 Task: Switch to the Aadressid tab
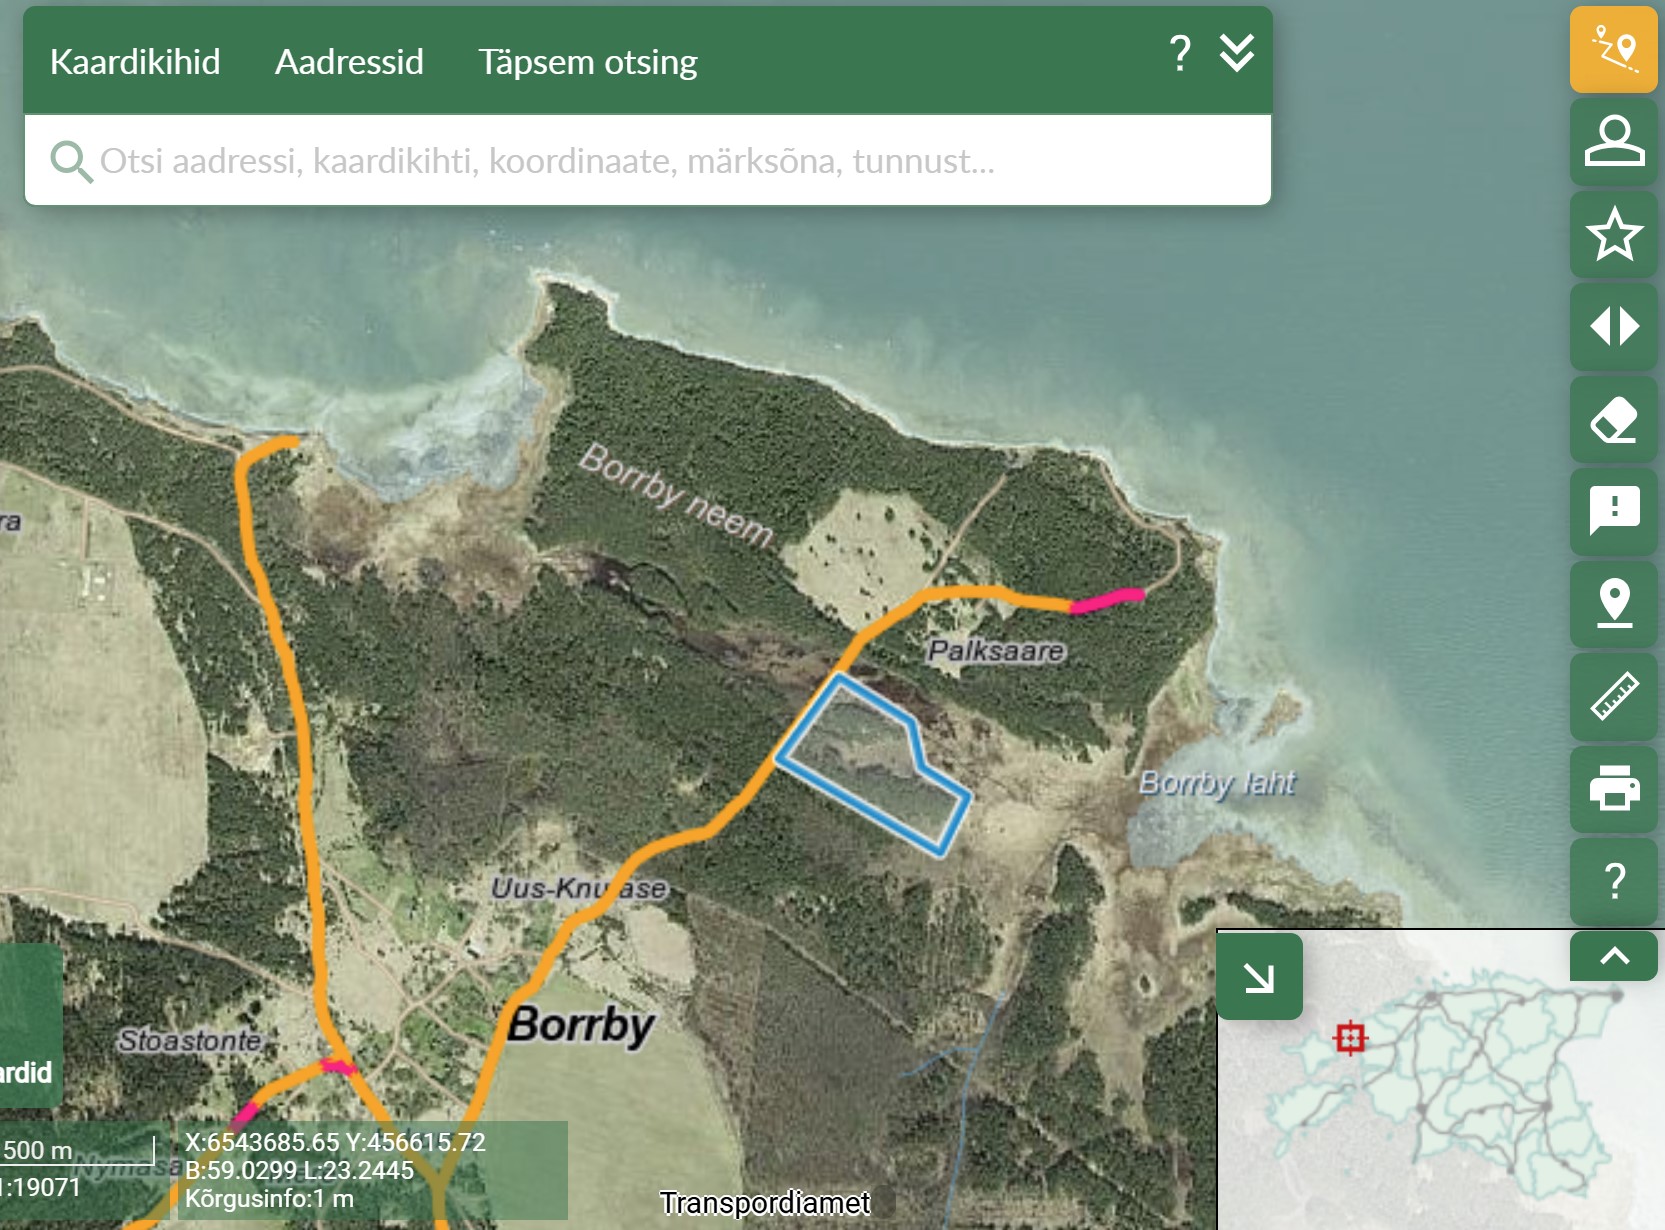(x=349, y=62)
